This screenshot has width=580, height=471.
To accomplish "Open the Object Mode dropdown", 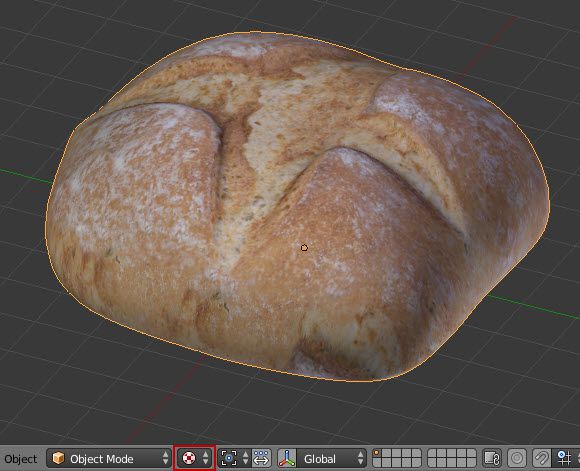I will (109, 458).
